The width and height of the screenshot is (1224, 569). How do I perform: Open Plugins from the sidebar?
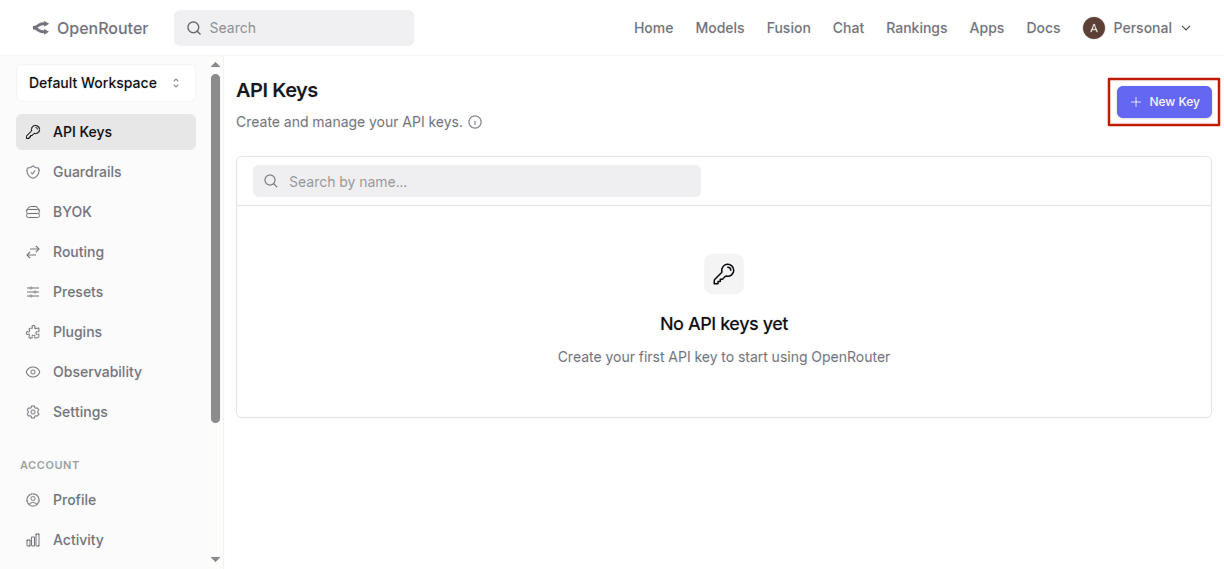point(106,332)
